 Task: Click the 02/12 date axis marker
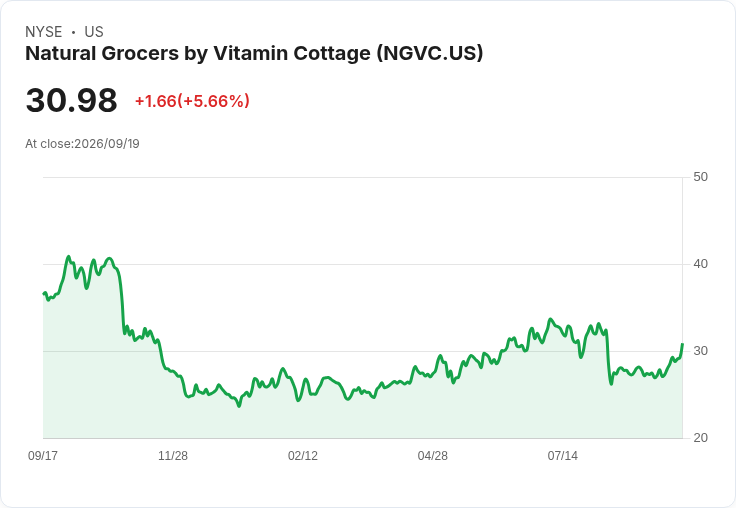tap(303, 455)
